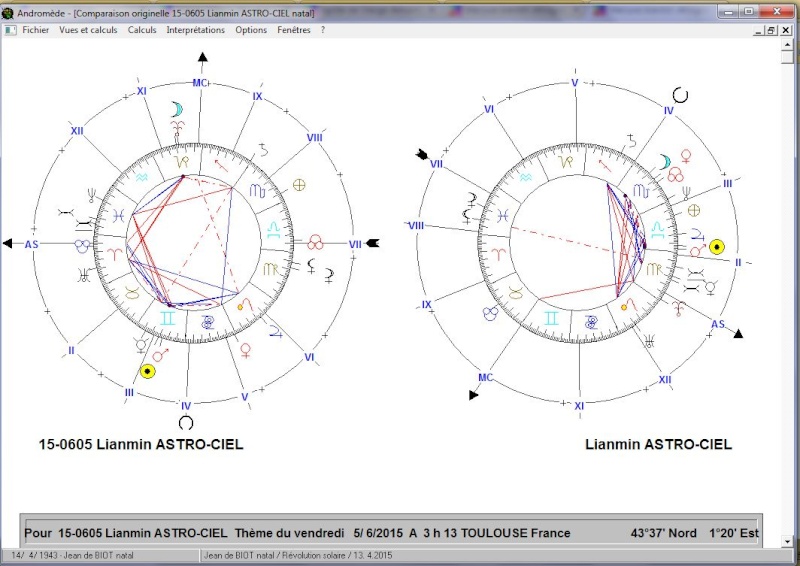Click the VIII house label in right chart
800x566 pixels.
point(416,226)
